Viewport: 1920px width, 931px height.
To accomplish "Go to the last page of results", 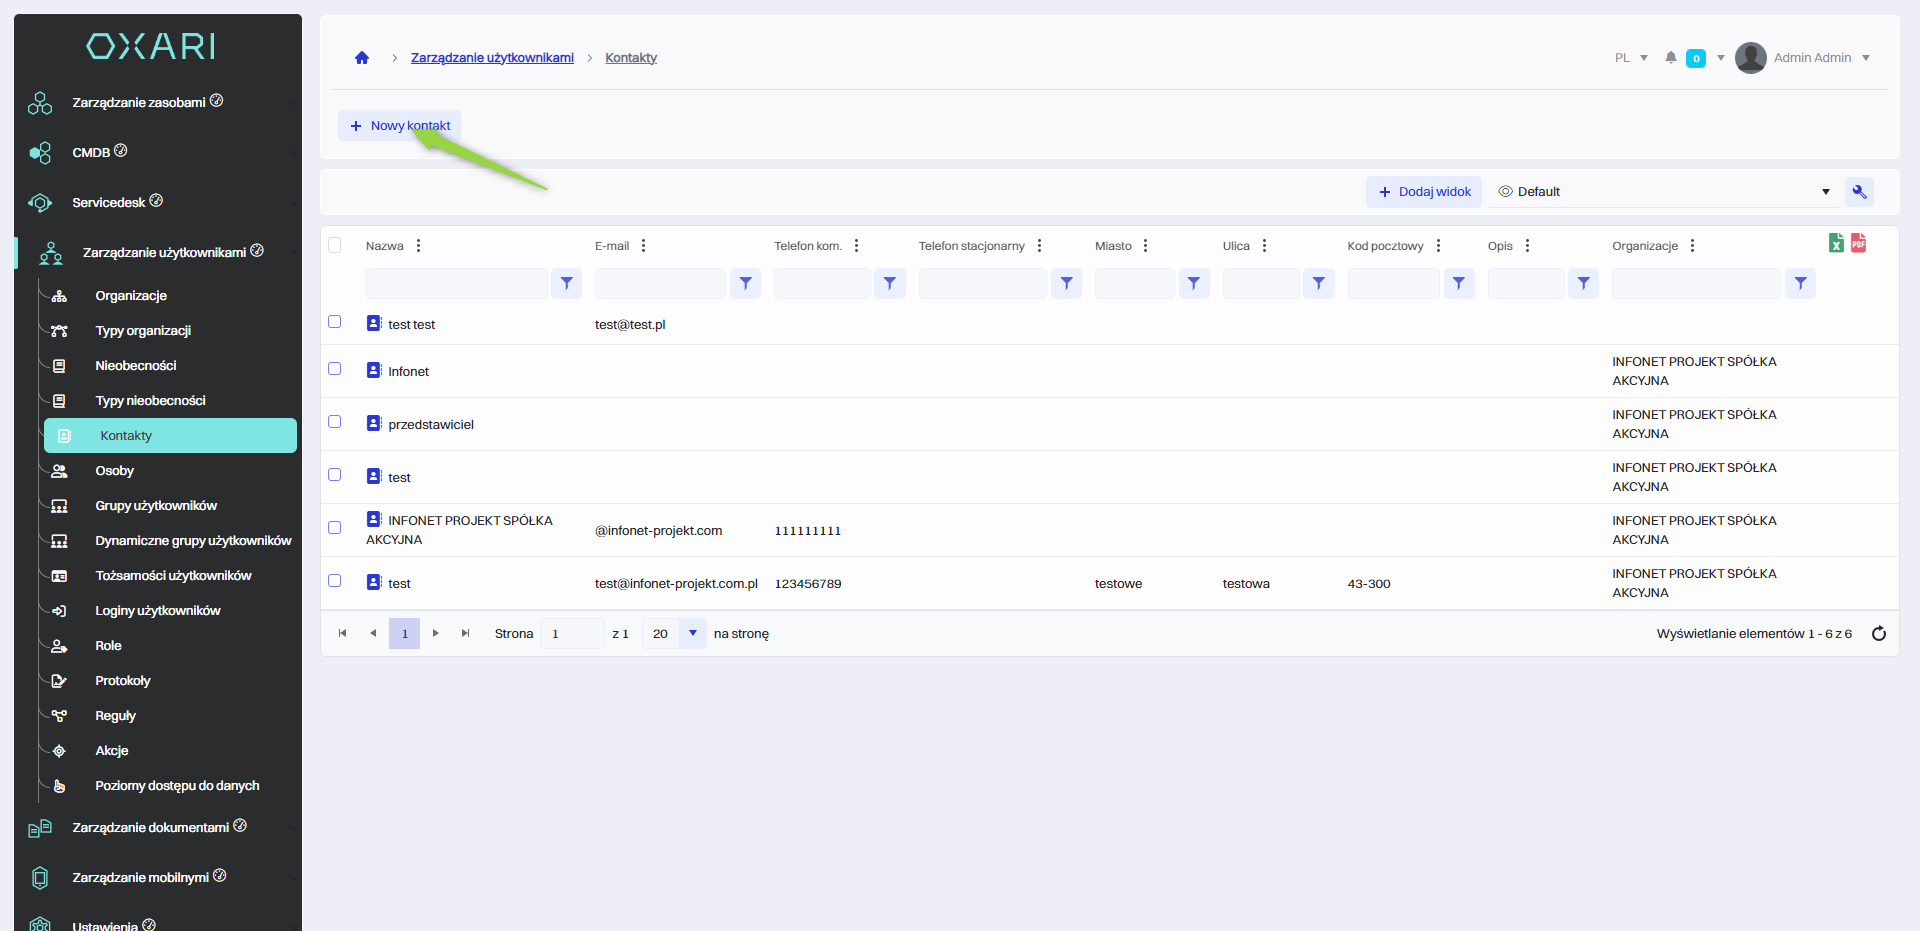I will (x=465, y=634).
